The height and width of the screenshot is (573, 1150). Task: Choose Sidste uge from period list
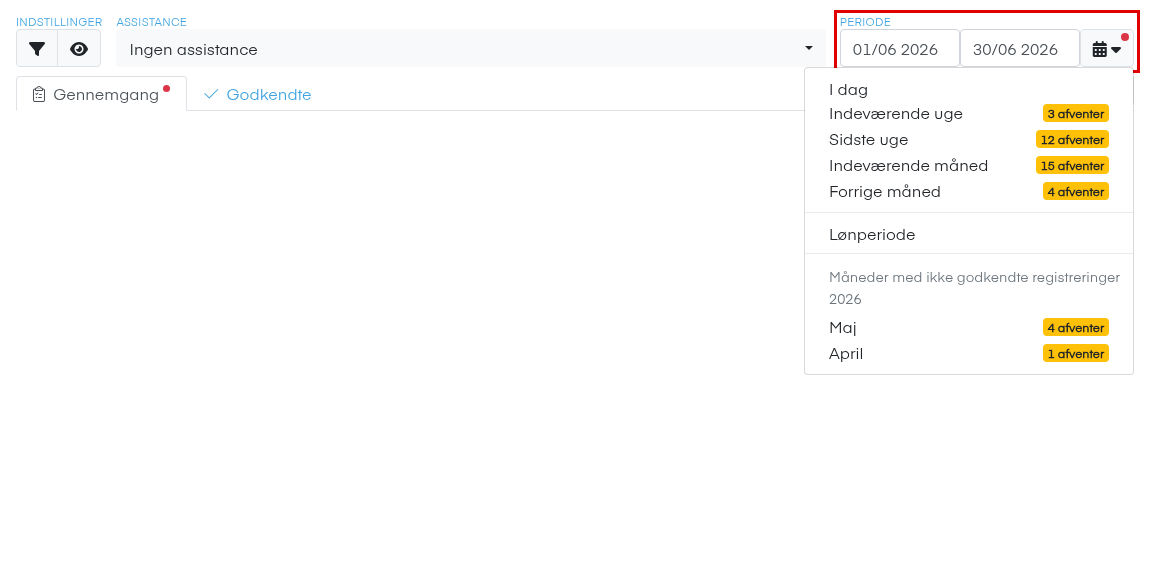(969, 139)
